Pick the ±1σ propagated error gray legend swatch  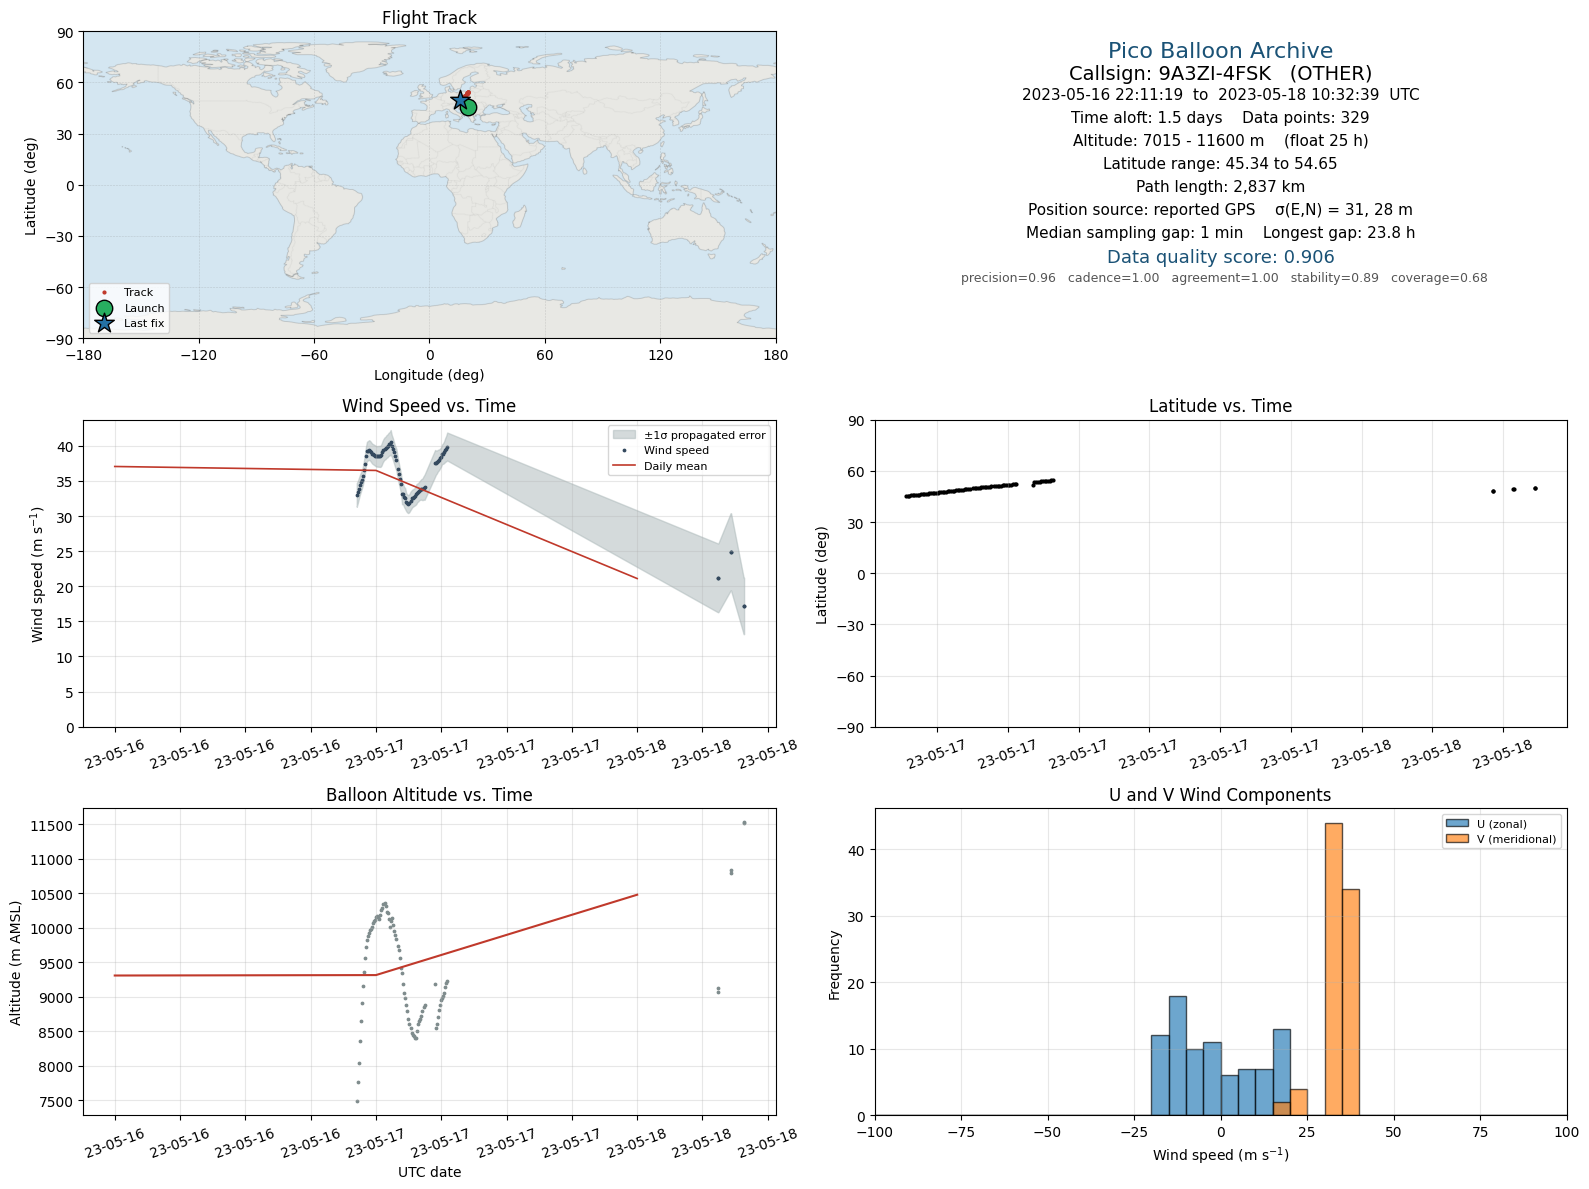coord(624,435)
